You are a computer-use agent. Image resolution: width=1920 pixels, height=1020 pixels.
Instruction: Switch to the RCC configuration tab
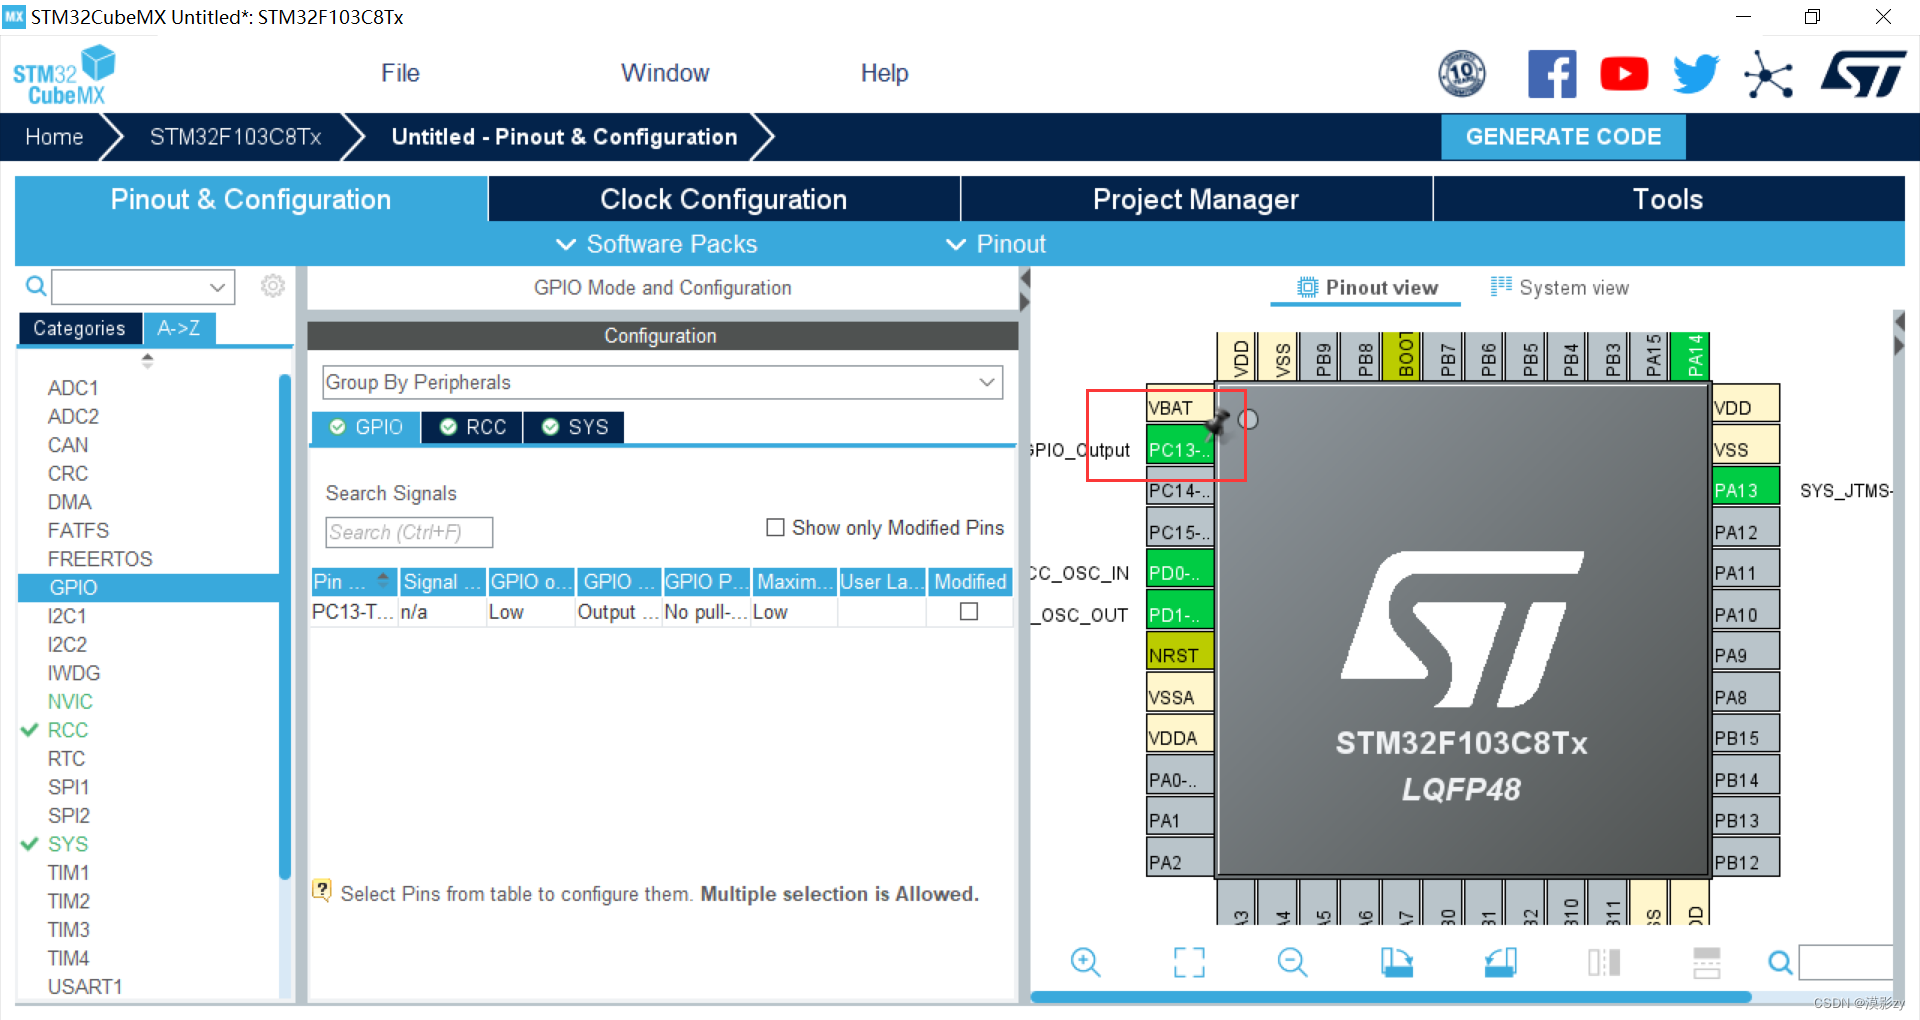point(473,427)
